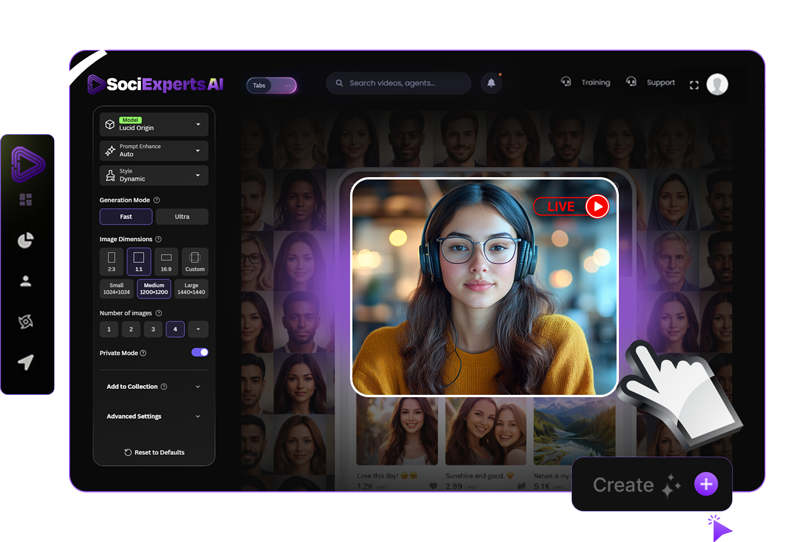Click the Search videos, agents field
This screenshot has width=800, height=542.
coord(398,84)
